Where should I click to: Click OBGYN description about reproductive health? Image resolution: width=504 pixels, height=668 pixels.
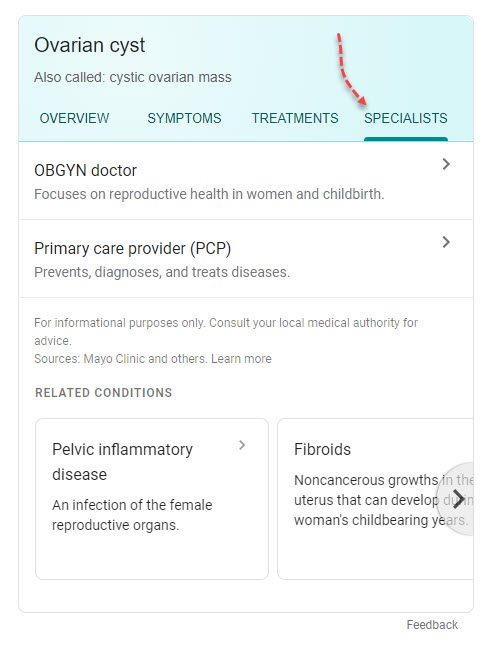209,194
